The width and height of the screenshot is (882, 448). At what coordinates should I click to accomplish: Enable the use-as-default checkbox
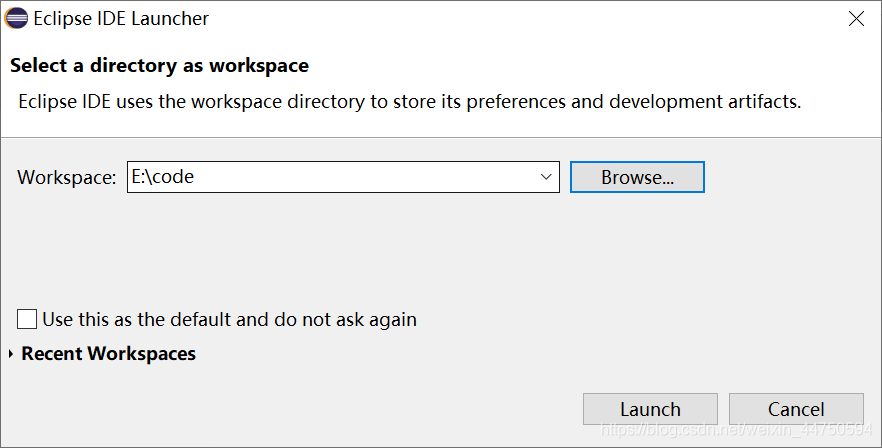(27, 319)
